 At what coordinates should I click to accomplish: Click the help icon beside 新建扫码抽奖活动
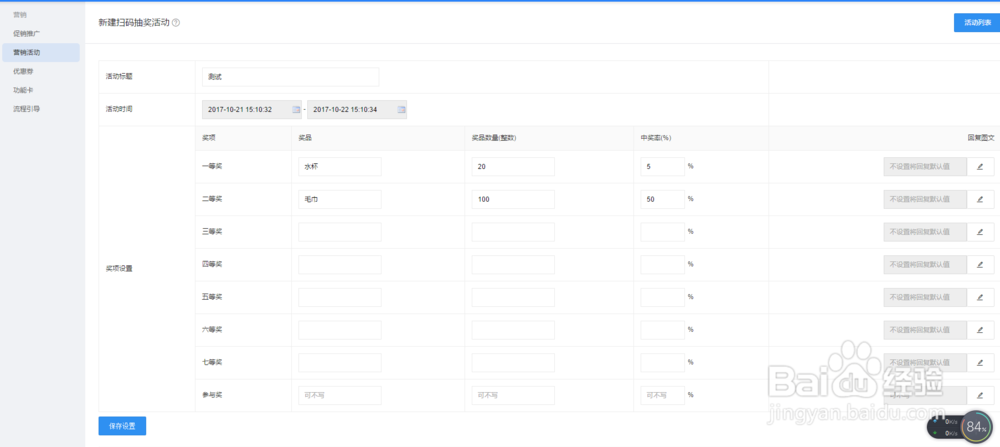tap(176, 22)
